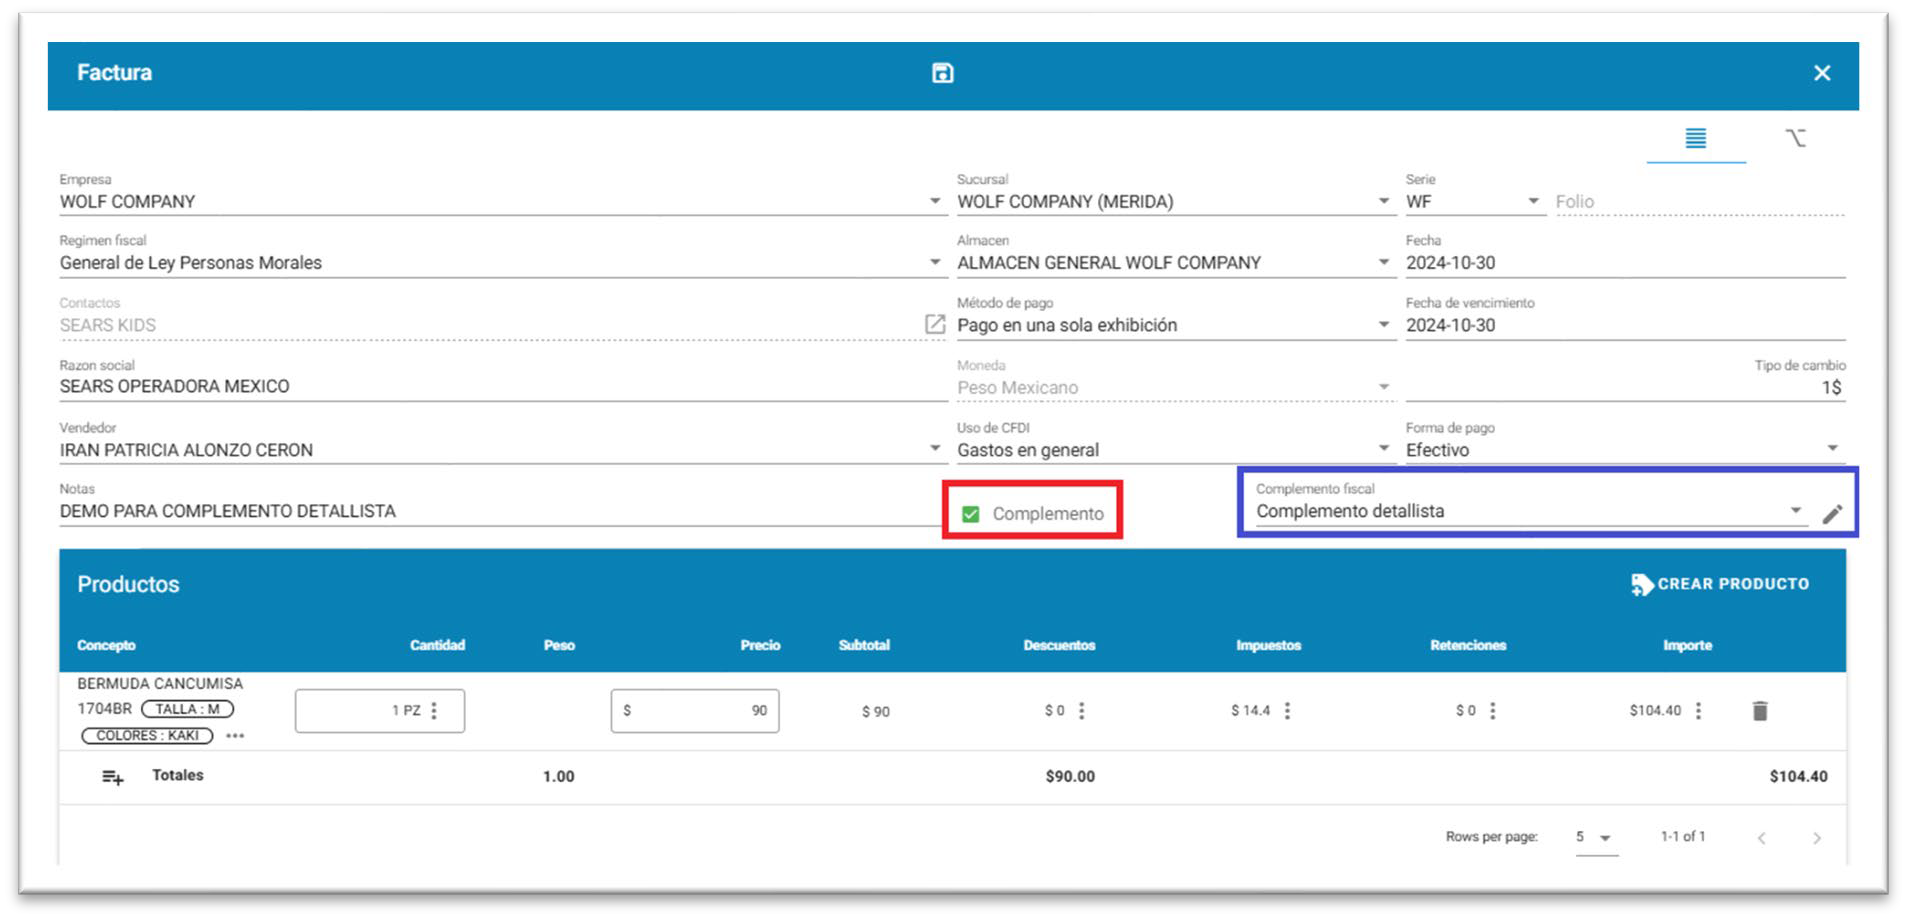This screenshot has height=919, width=1907.
Task: Delete the BERMUDA CANCUMISA row trash icon
Action: point(1760,710)
